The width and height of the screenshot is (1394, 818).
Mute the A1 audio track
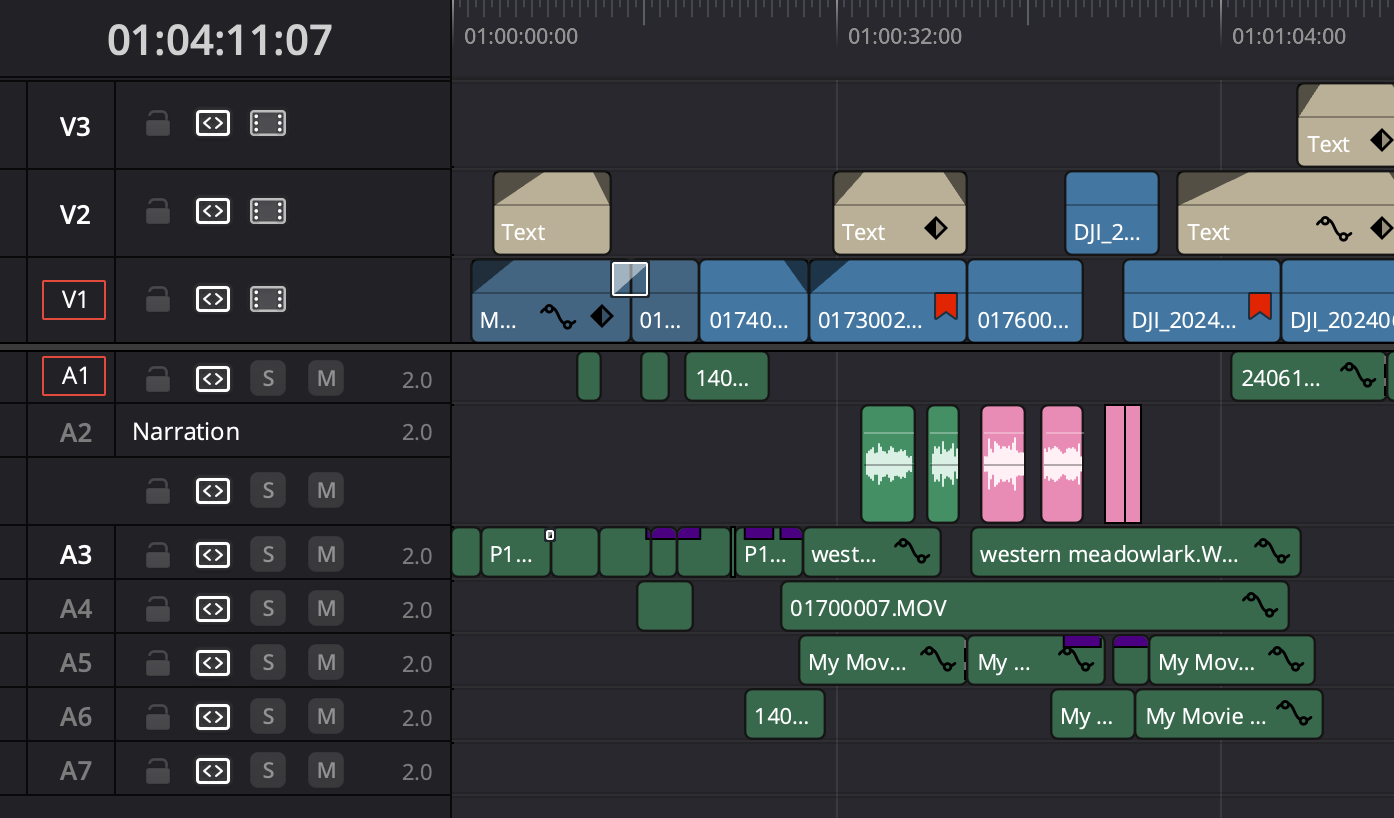pos(326,378)
